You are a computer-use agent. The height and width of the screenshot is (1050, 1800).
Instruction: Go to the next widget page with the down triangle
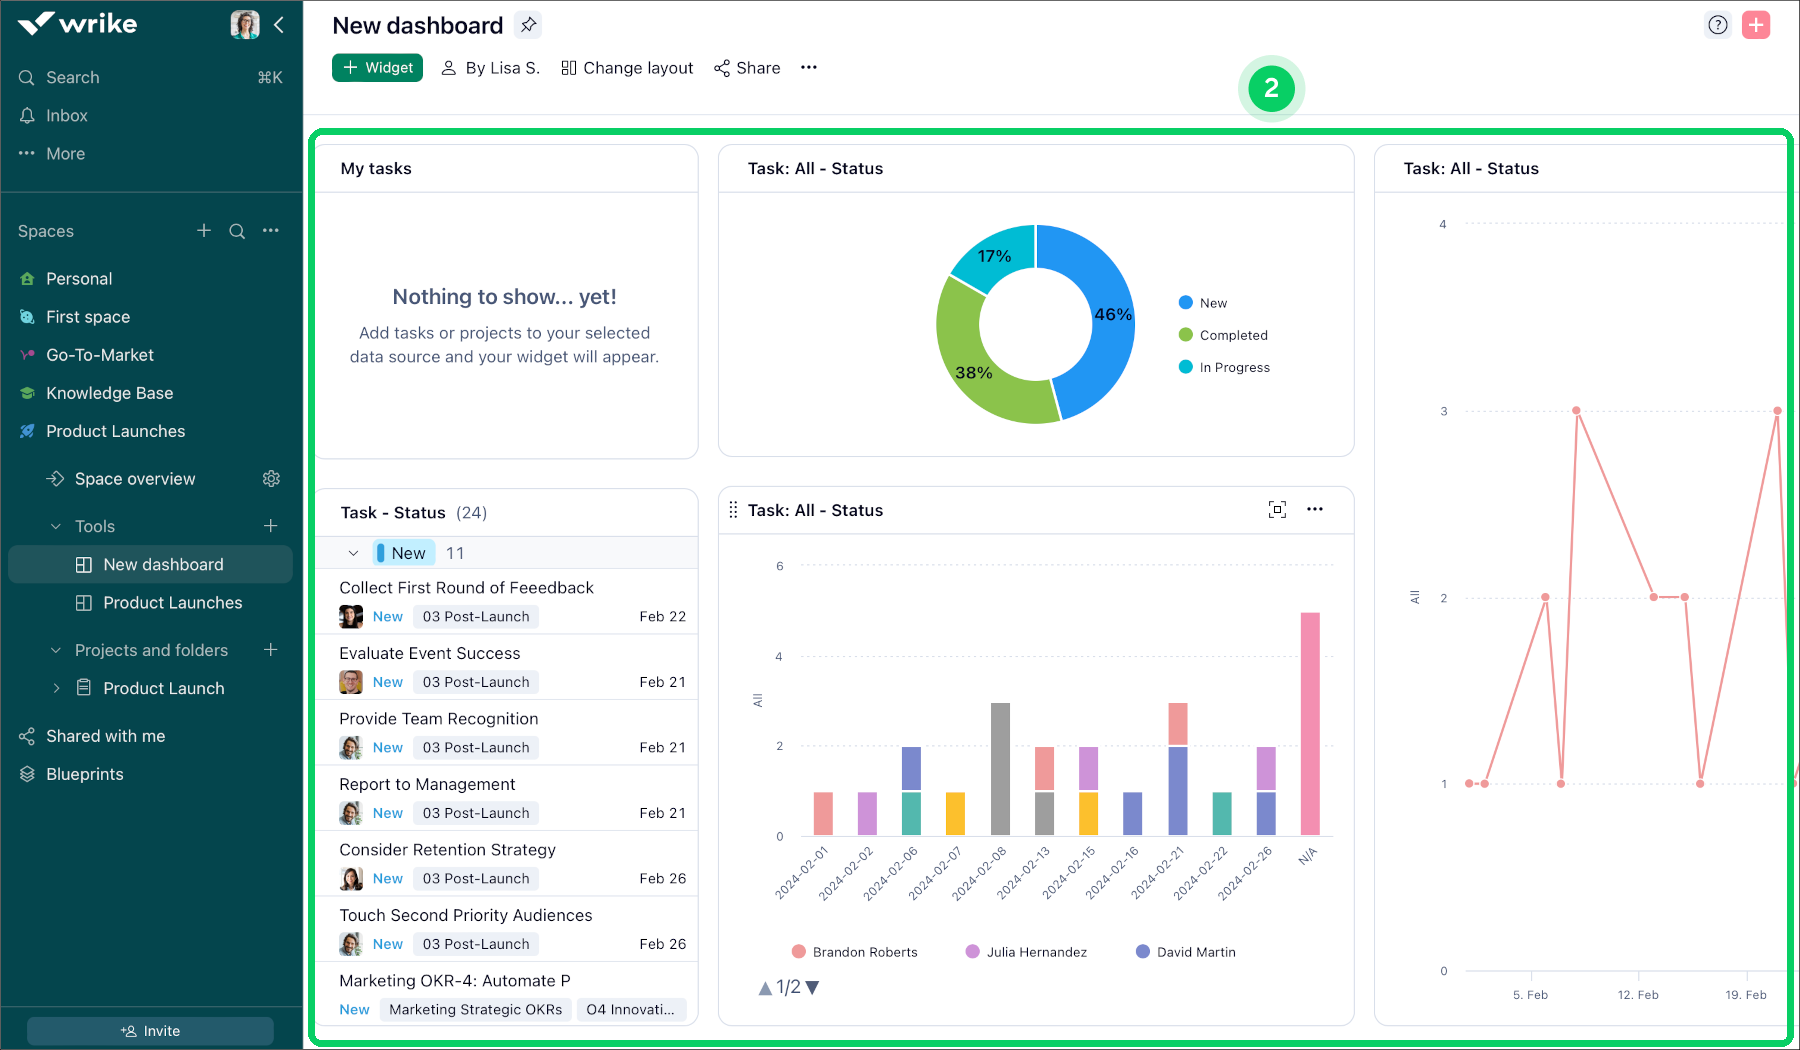(813, 987)
